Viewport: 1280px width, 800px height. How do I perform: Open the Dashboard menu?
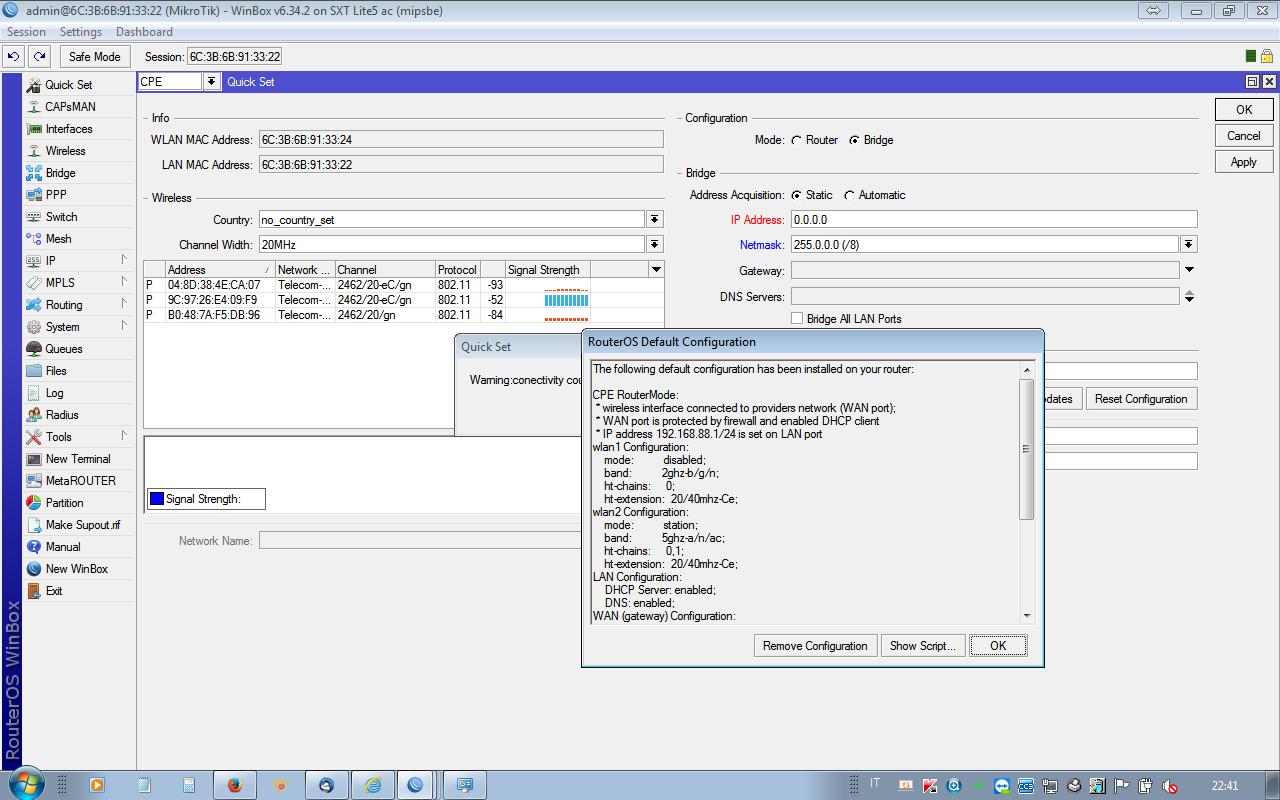(144, 32)
